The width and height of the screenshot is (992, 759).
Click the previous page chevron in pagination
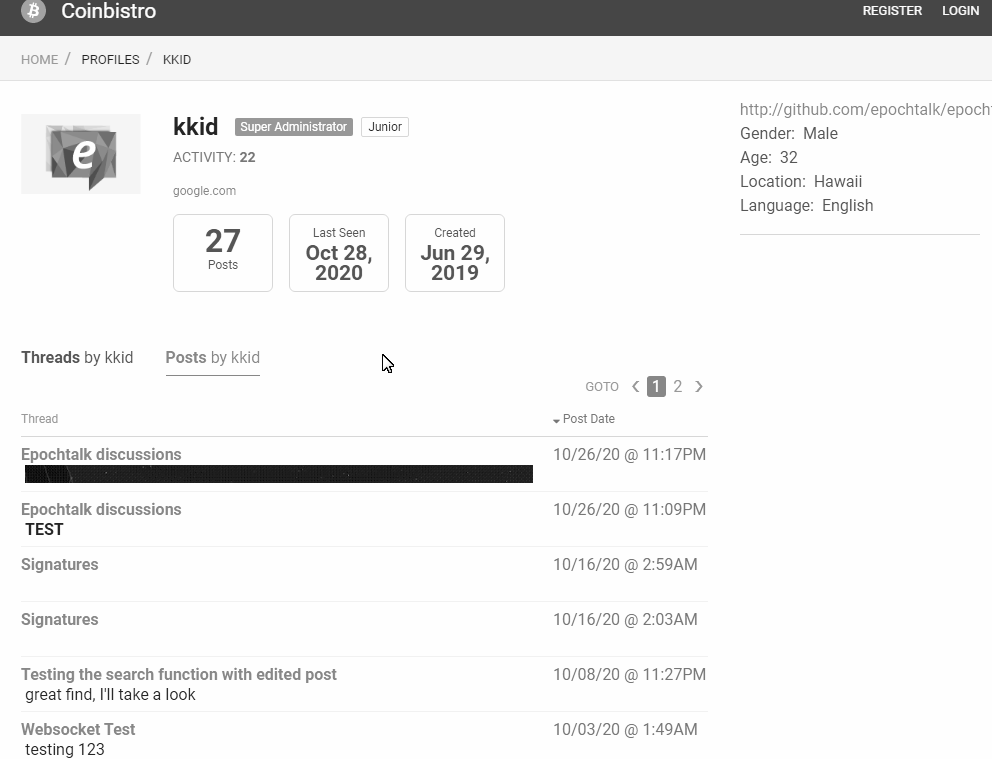click(x=635, y=386)
